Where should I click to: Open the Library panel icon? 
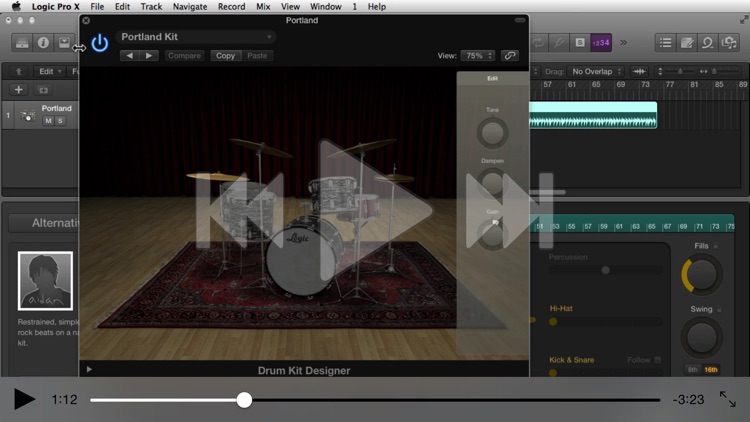(22, 43)
